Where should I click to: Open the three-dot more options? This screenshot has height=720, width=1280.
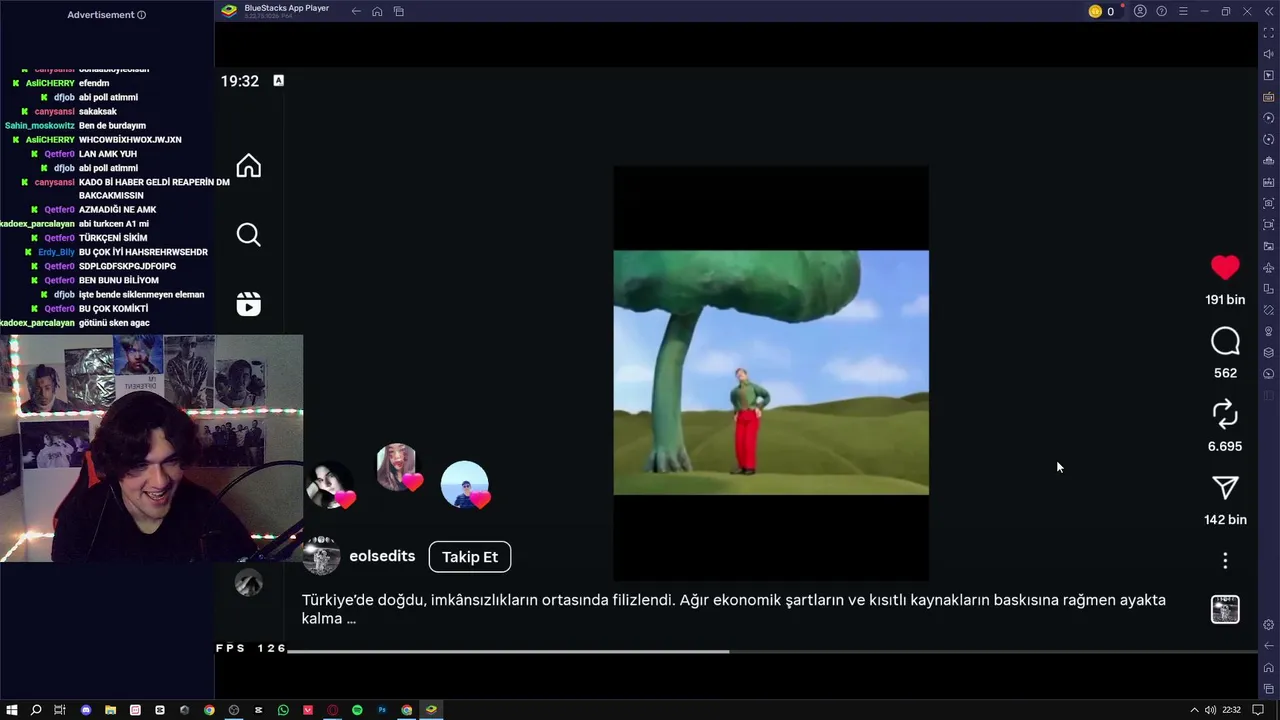click(1225, 561)
